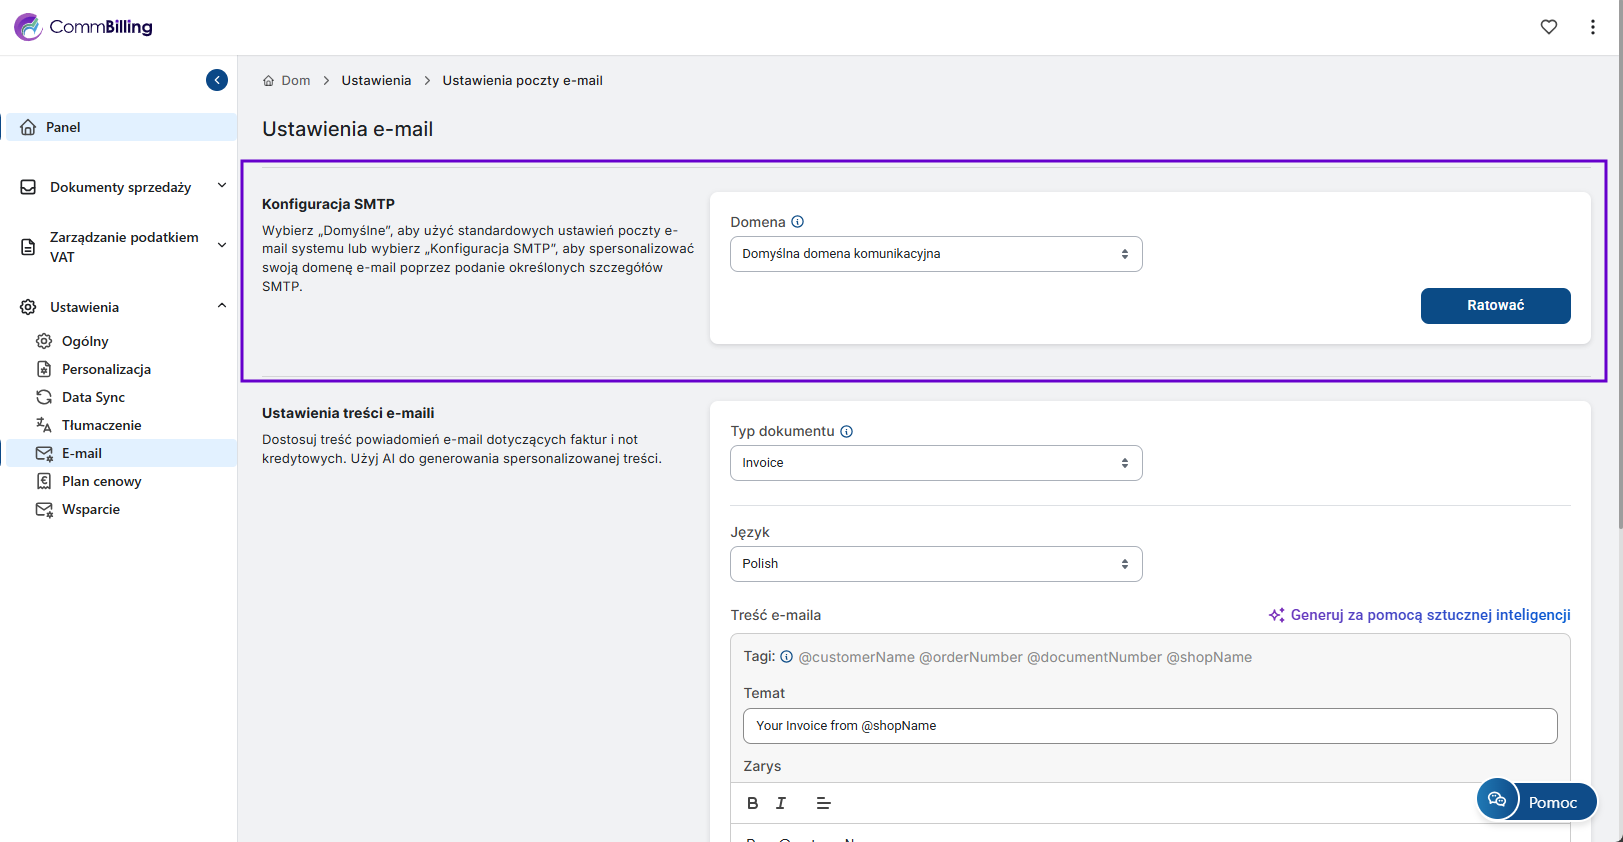Click the heart favorites icon
The width and height of the screenshot is (1623, 842).
(x=1548, y=27)
